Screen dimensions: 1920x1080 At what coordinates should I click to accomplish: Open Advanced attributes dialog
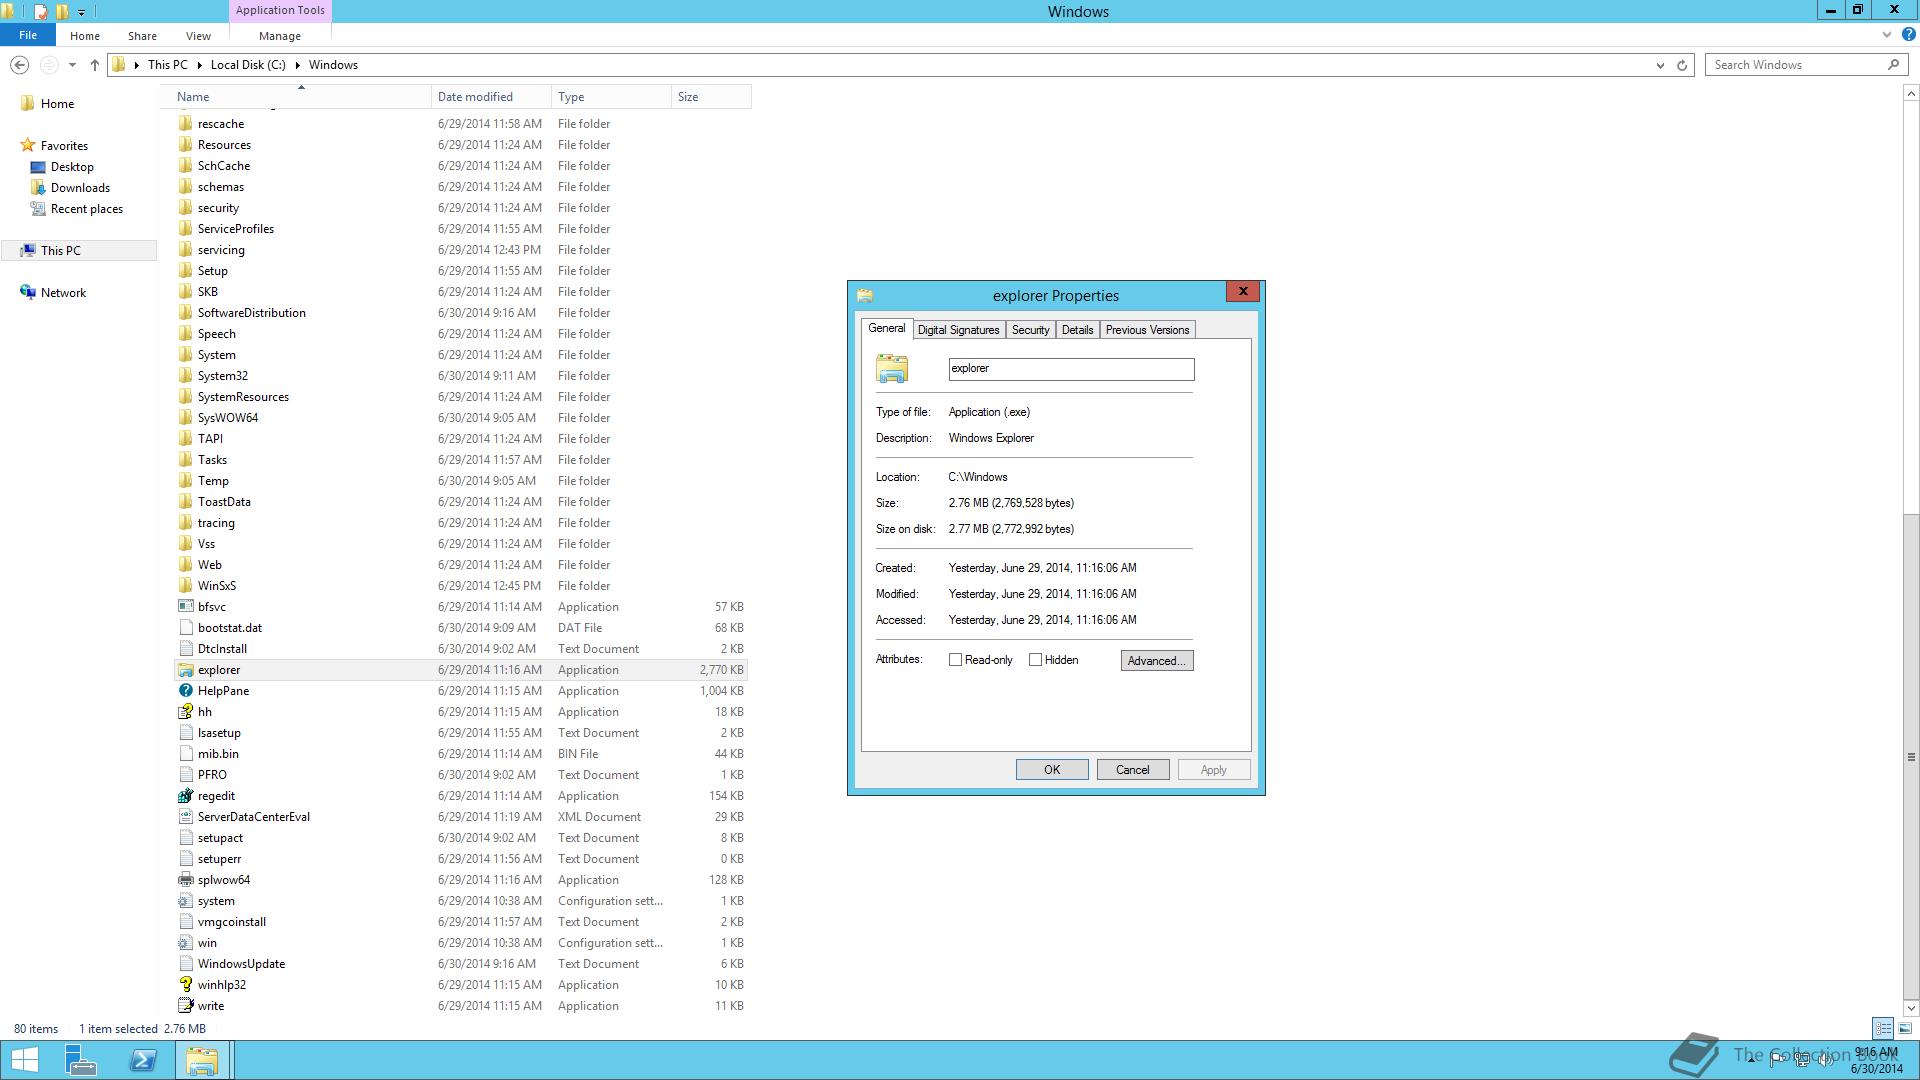(x=1157, y=661)
